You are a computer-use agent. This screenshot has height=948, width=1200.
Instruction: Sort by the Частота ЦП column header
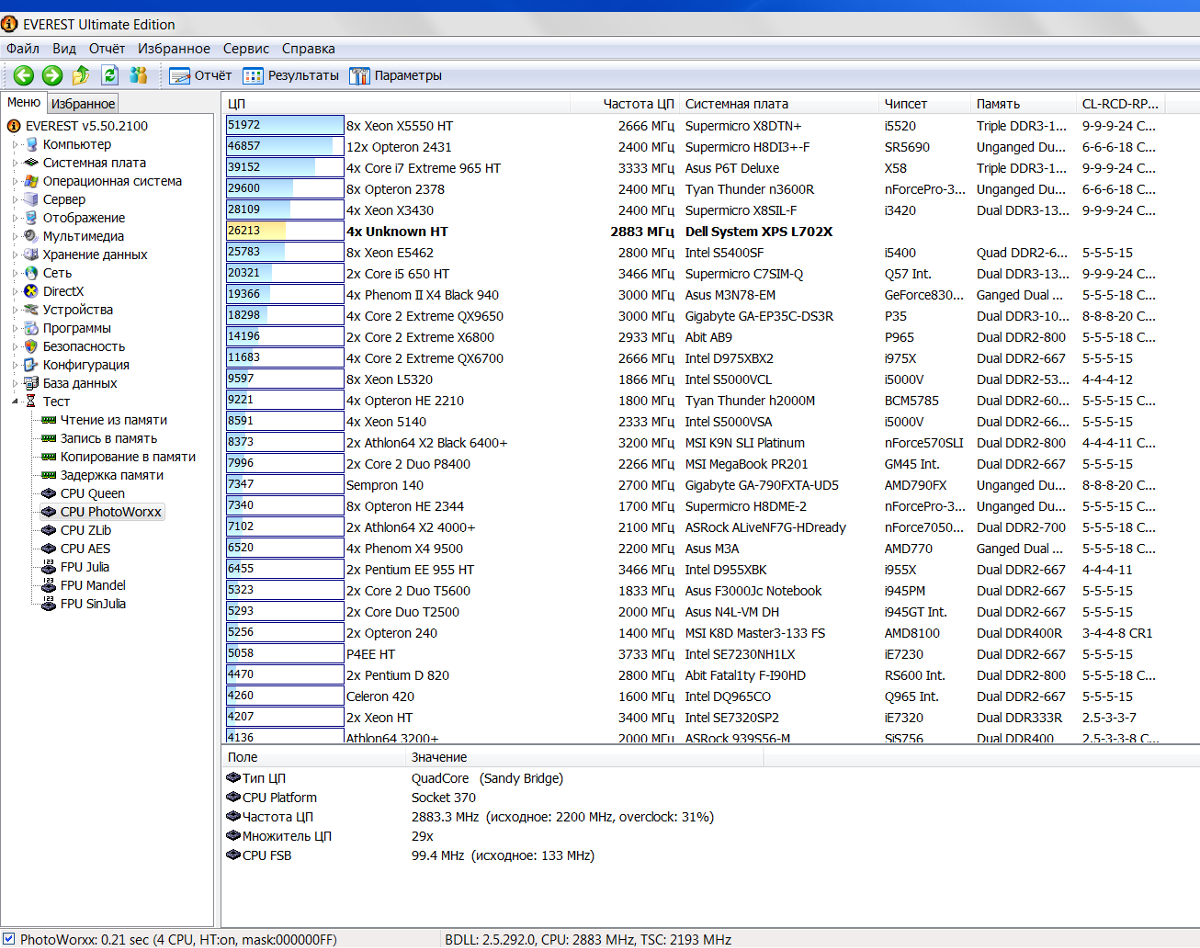625,103
